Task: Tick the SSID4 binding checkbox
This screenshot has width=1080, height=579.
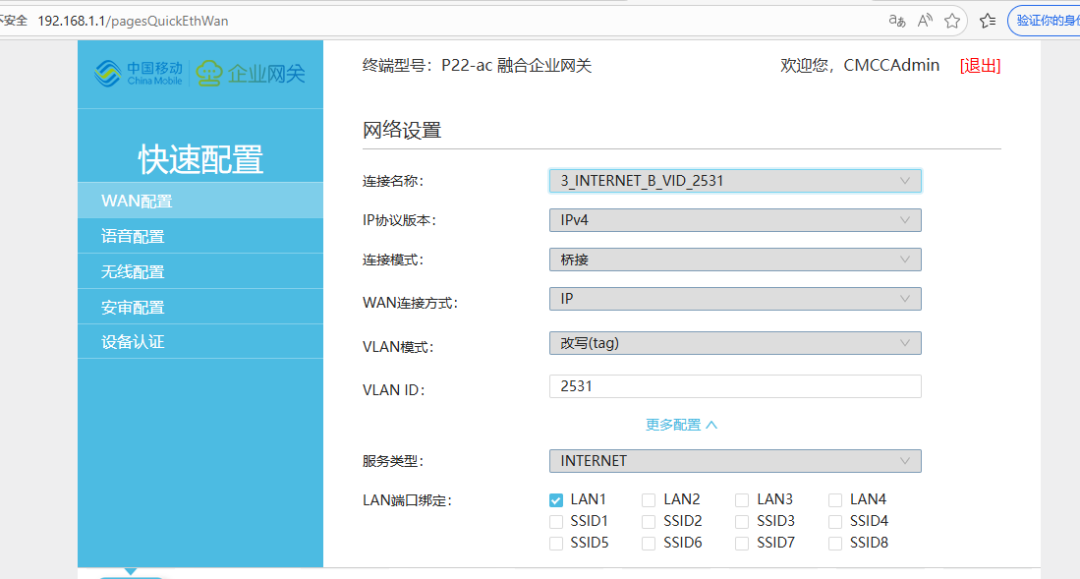Action: (835, 522)
